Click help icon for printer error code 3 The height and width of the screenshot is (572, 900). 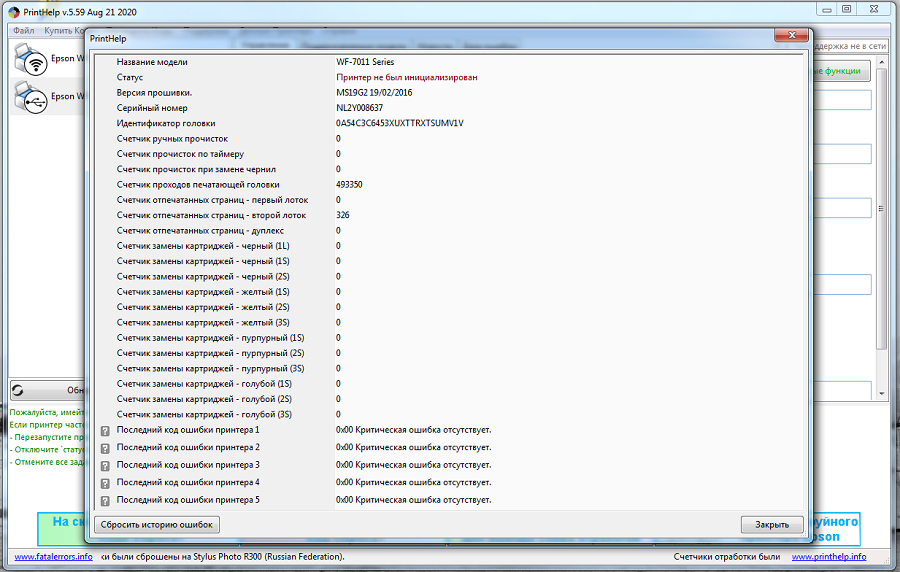[105, 466]
